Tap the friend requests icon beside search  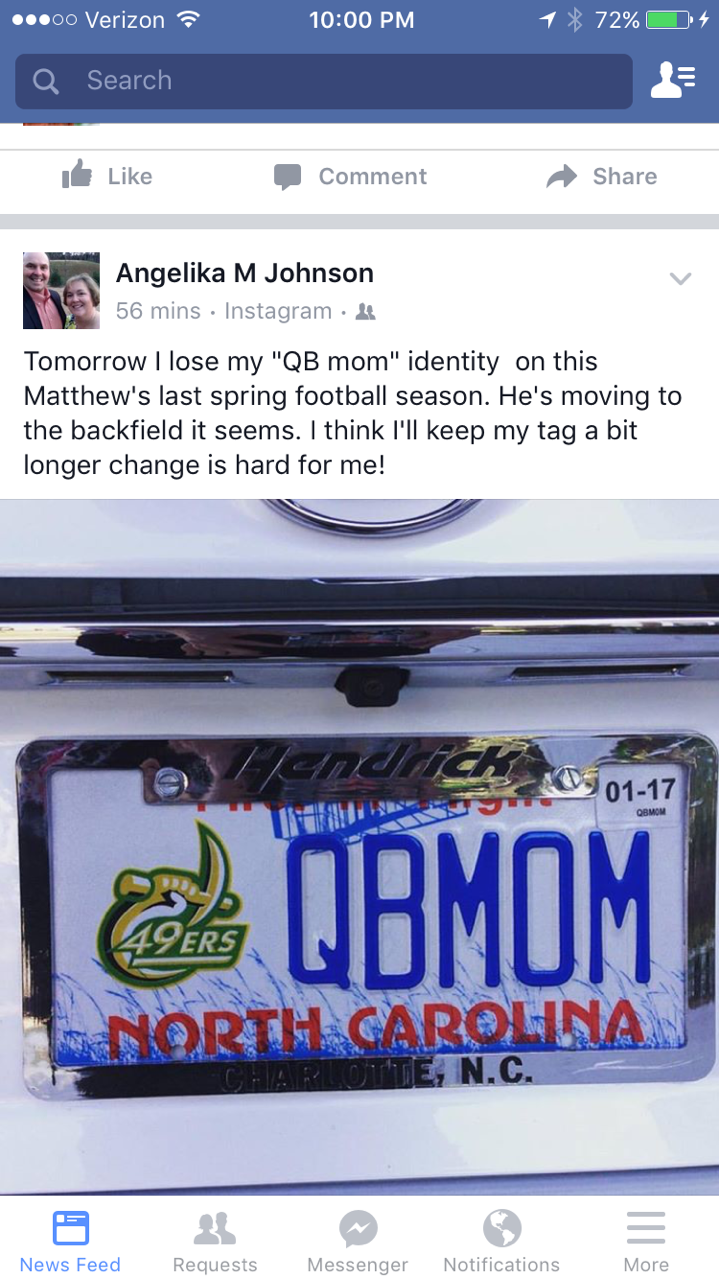click(x=673, y=81)
